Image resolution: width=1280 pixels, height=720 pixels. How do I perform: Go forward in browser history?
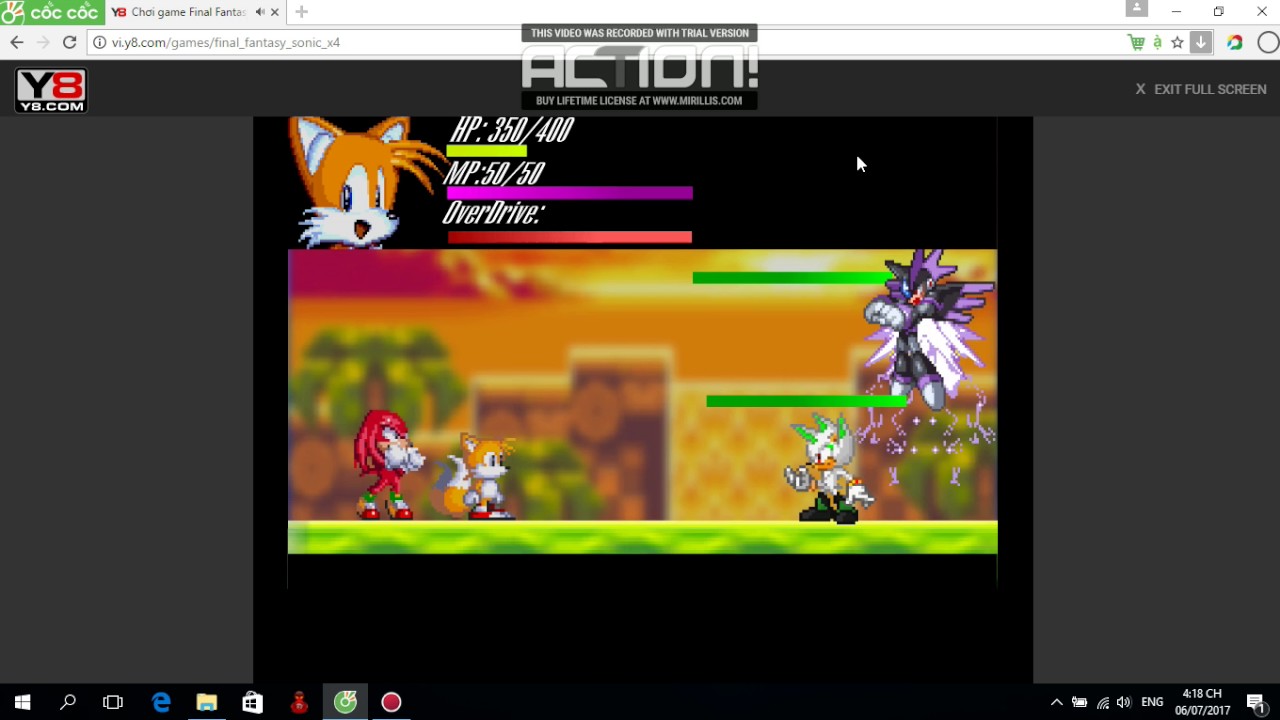coord(43,42)
